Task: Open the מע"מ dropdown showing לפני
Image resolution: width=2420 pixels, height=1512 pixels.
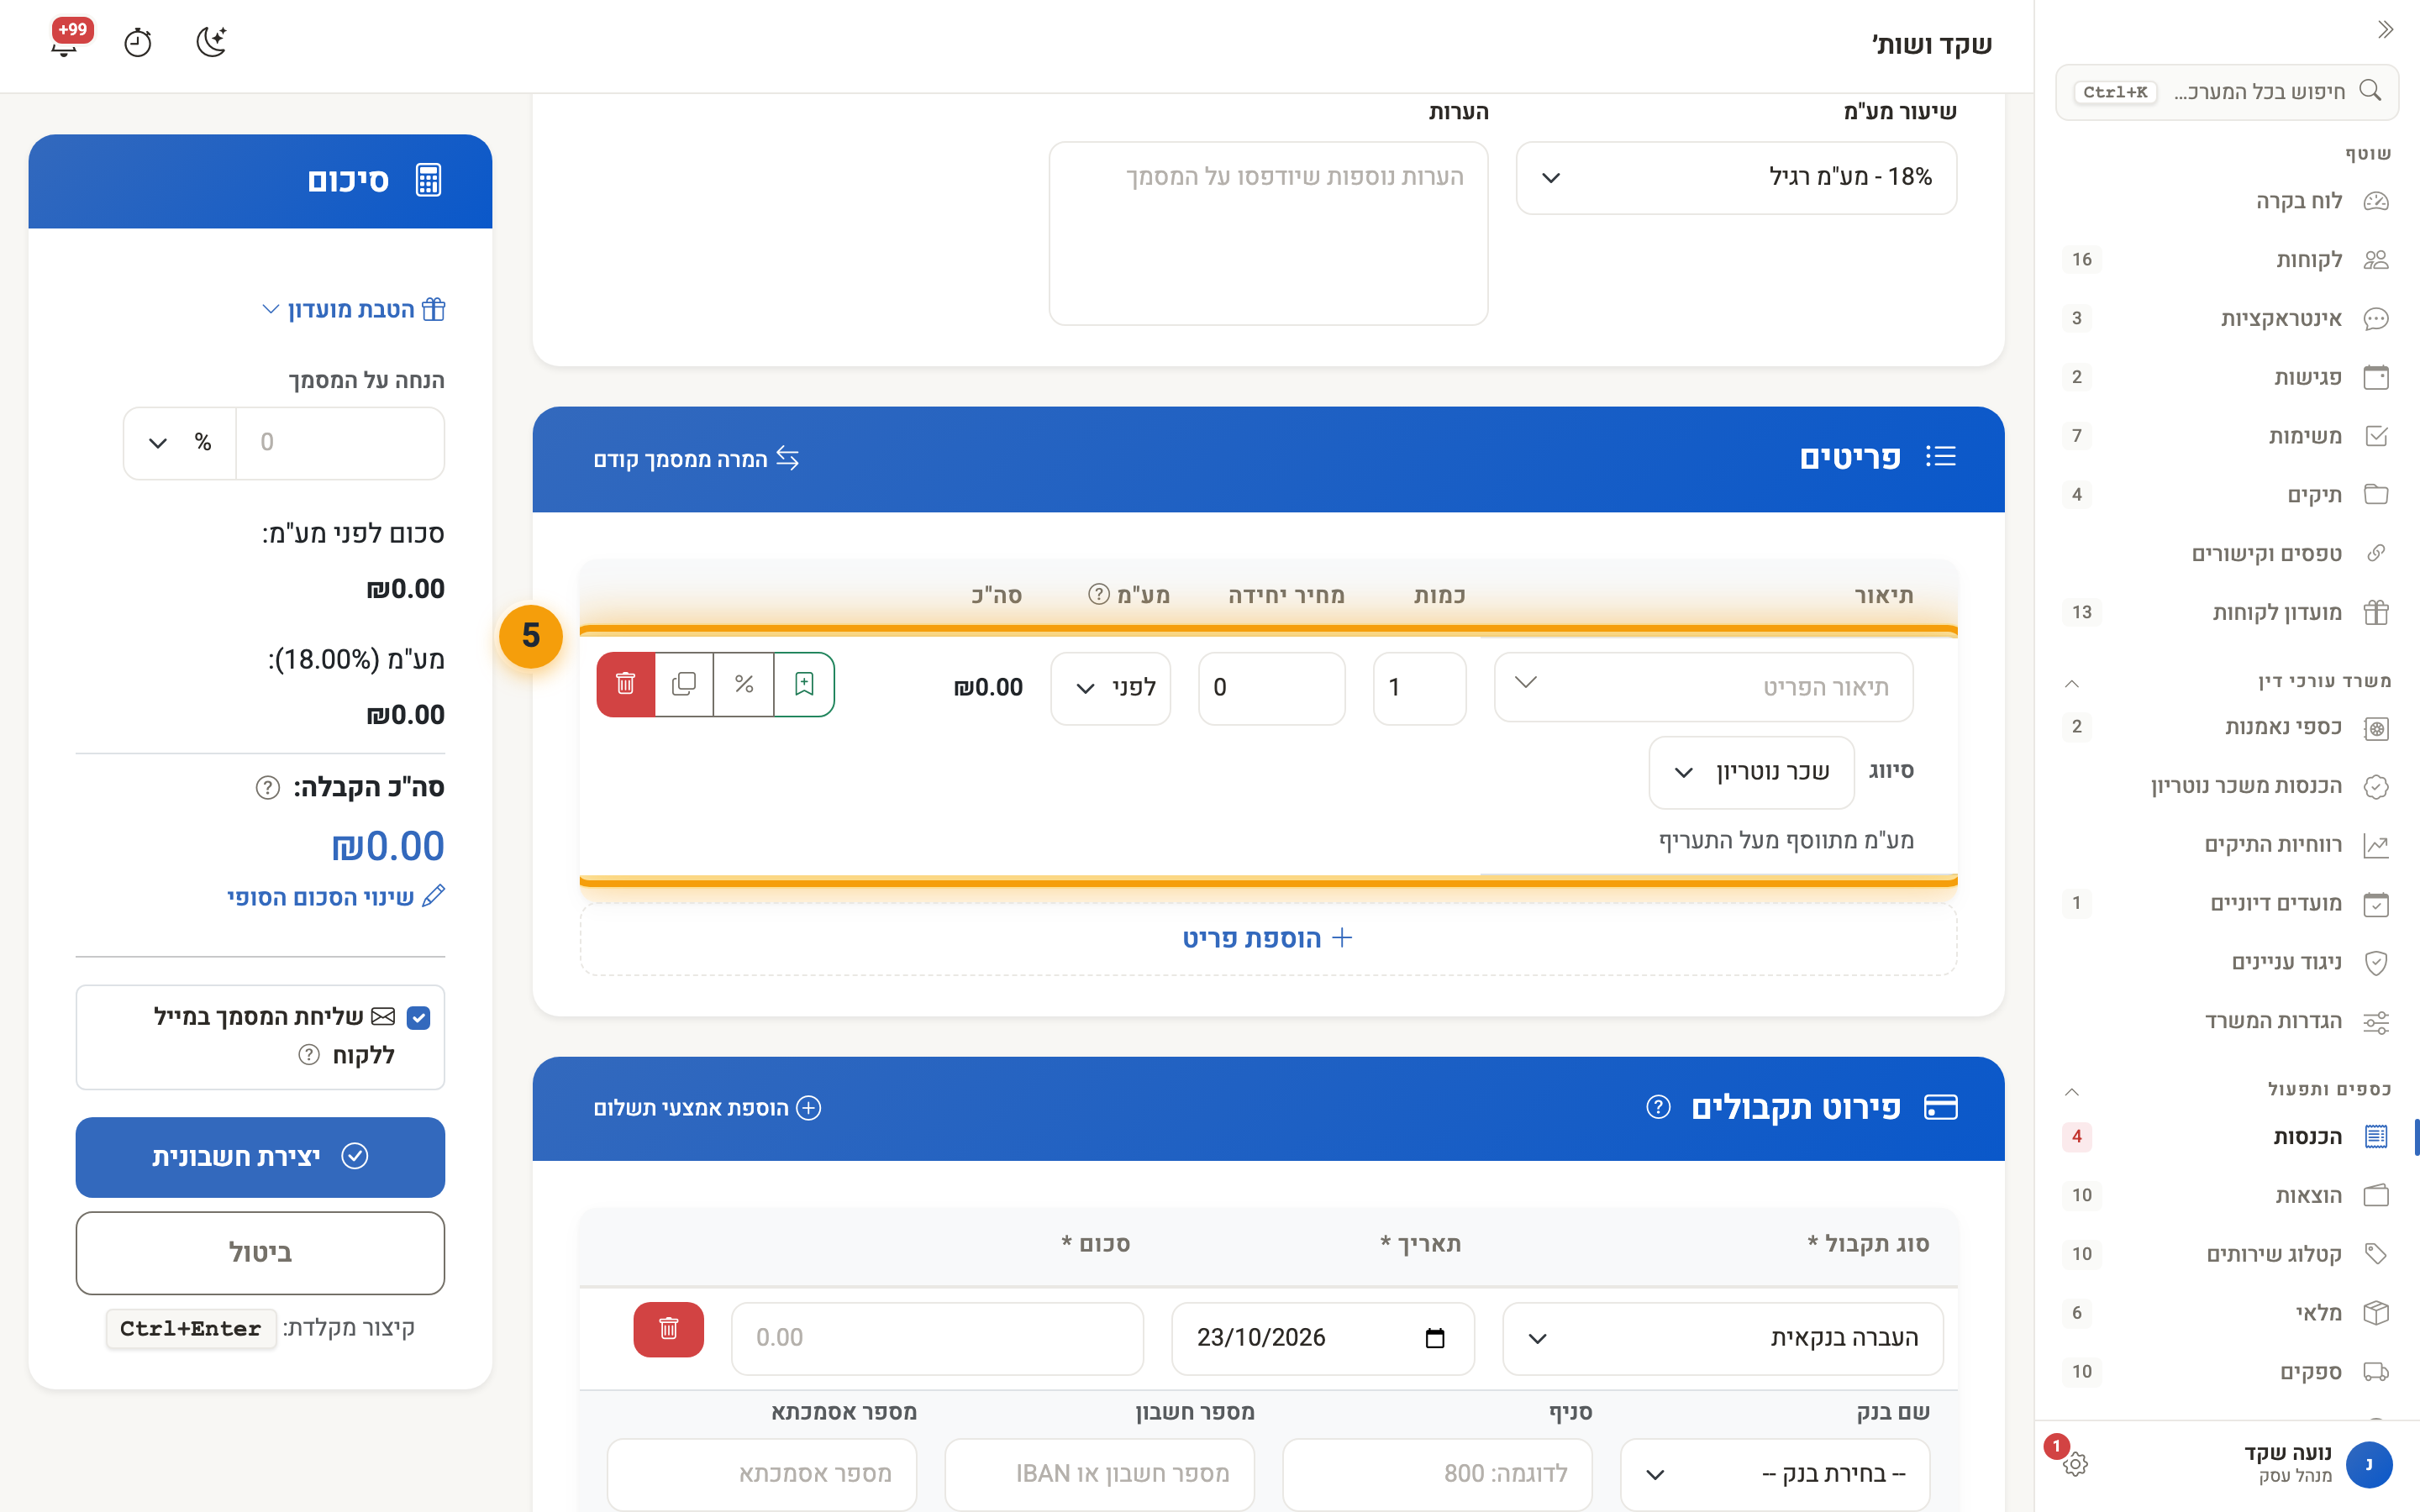Action: (1110, 688)
